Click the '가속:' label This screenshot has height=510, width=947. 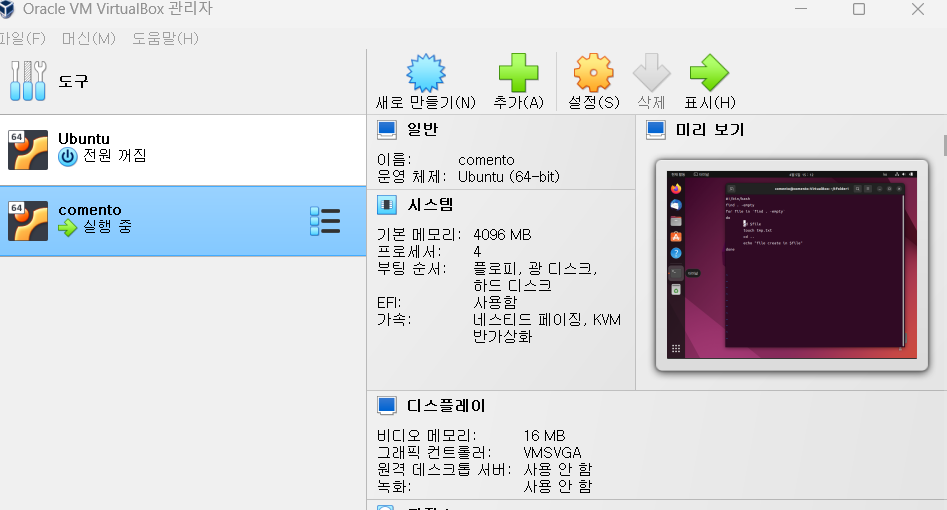click(394, 319)
